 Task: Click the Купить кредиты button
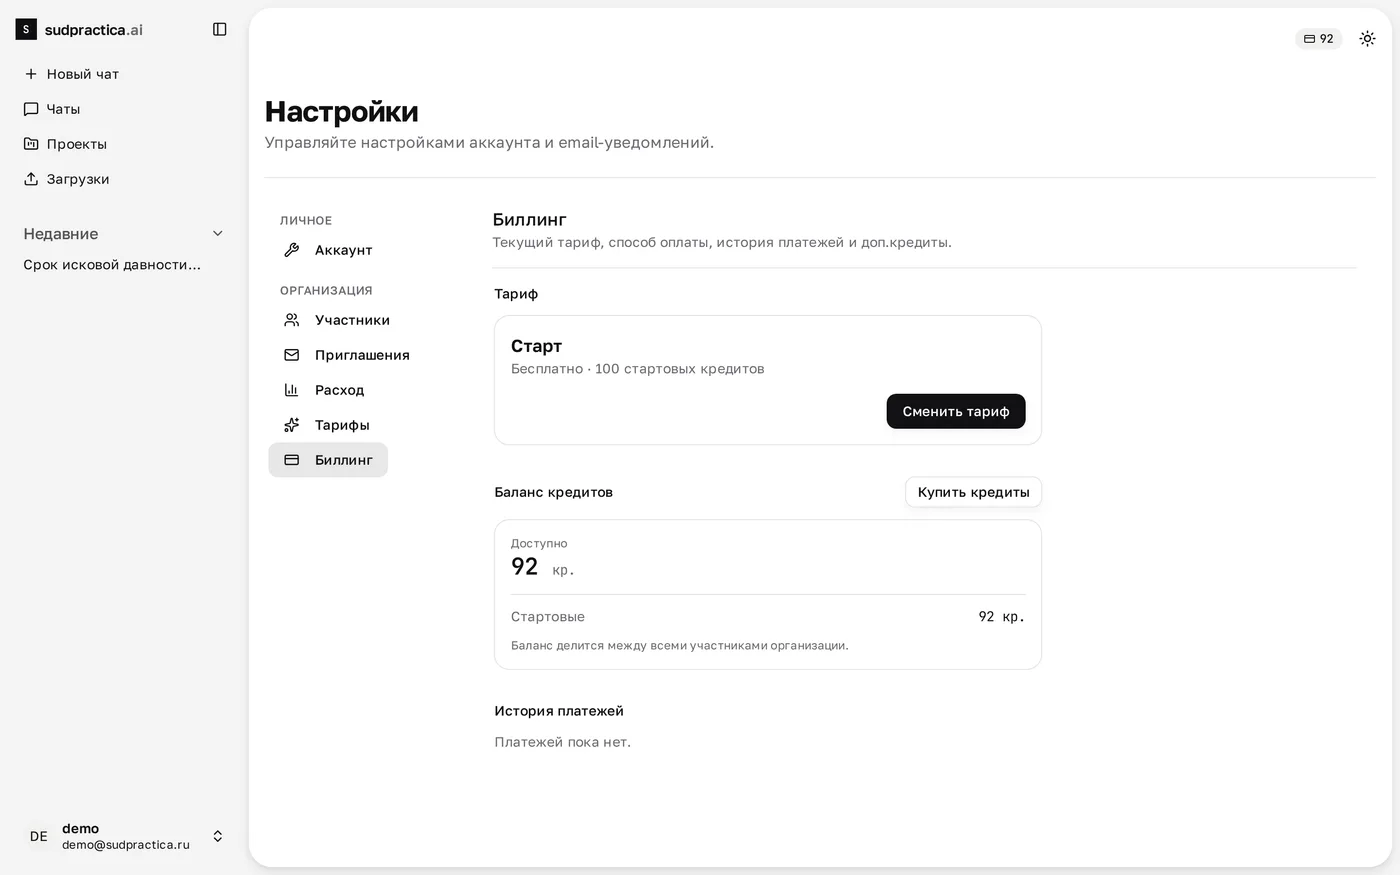(x=973, y=492)
